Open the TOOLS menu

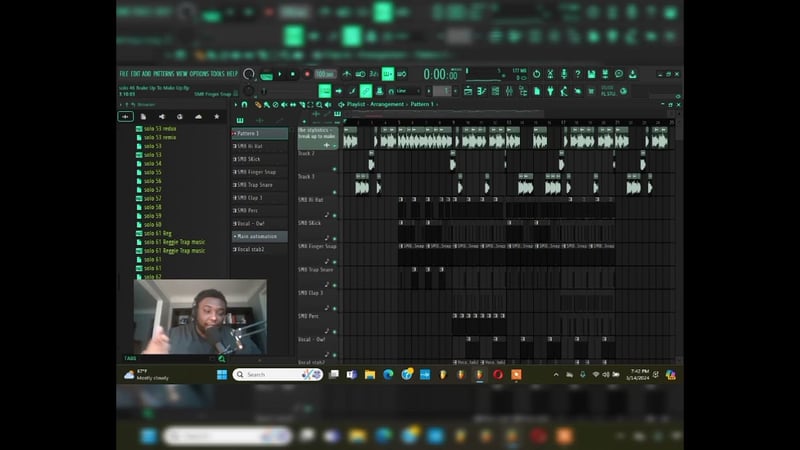tap(218, 74)
